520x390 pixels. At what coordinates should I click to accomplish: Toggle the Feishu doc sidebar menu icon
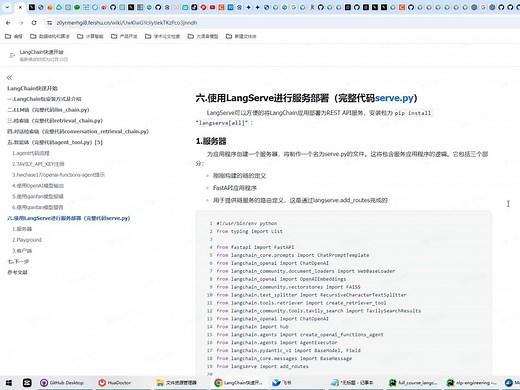[12, 55]
